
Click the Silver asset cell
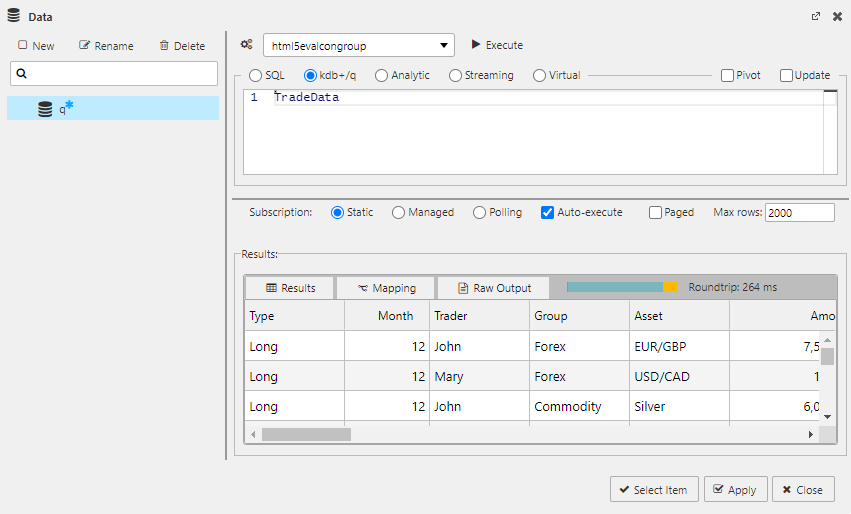pos(679,406)
